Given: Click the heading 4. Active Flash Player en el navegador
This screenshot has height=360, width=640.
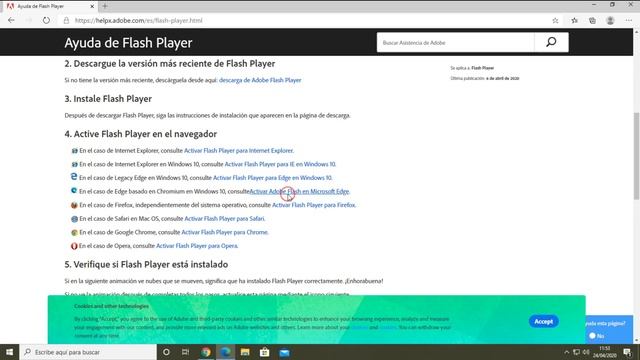Looking at the screenshot, I should 140,134.
